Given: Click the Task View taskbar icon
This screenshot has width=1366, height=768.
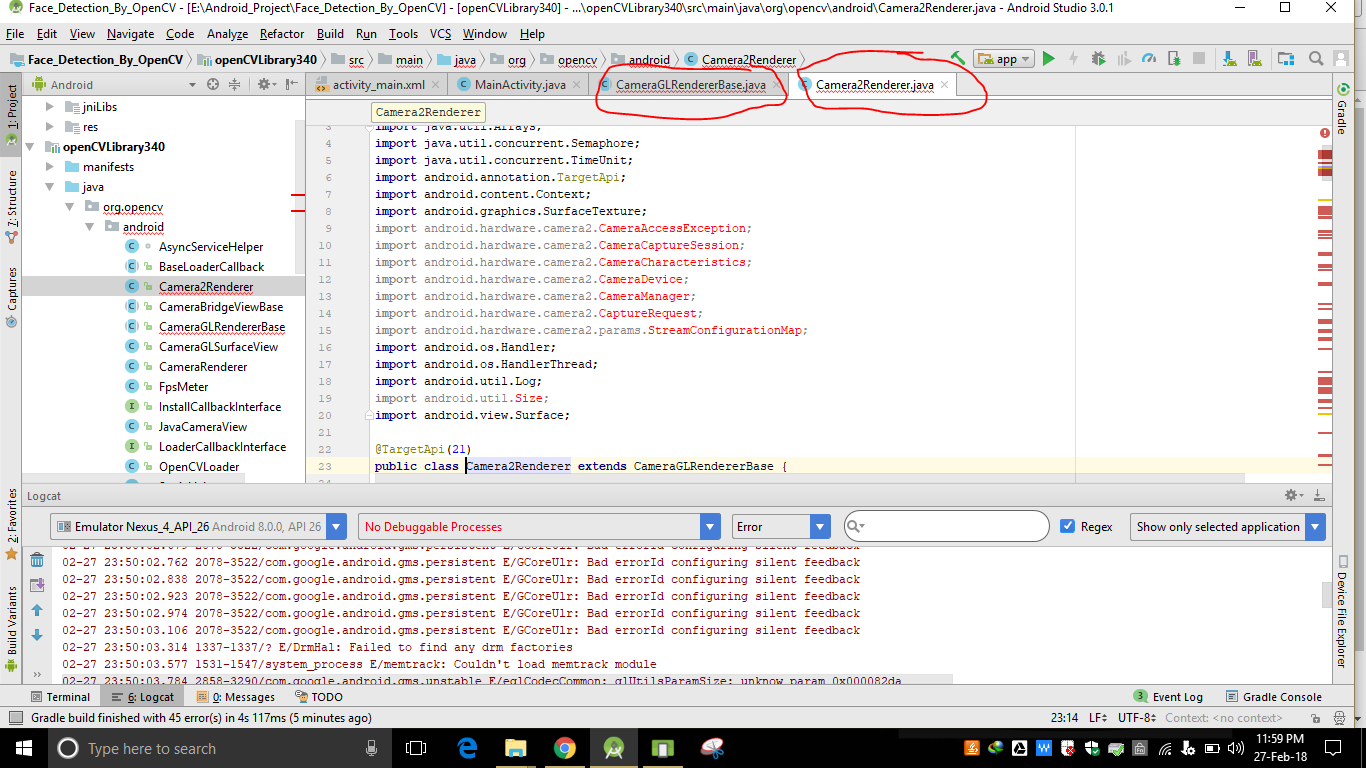Looking at the screenshot, I should click(x=417, y=748).
